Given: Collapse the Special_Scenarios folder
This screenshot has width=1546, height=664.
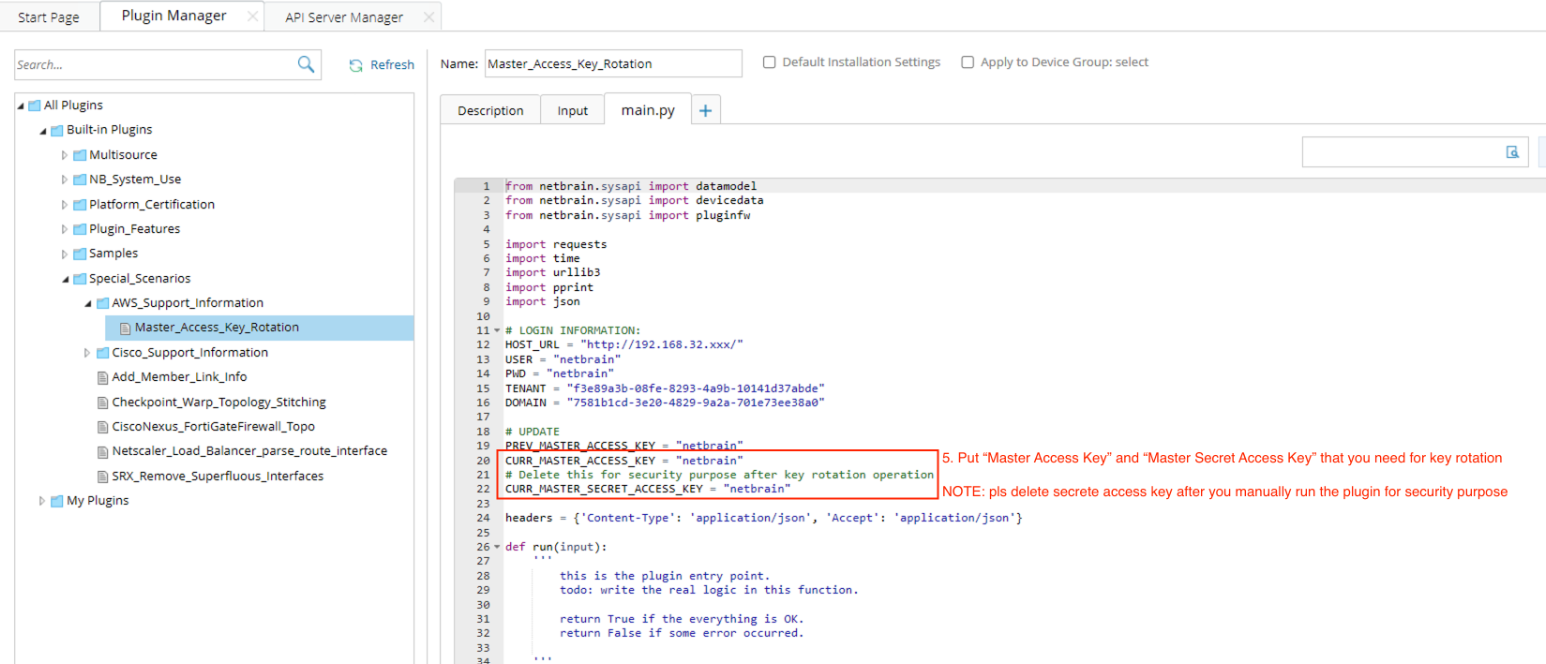Looking at the screenshot, I should (65, 279).
